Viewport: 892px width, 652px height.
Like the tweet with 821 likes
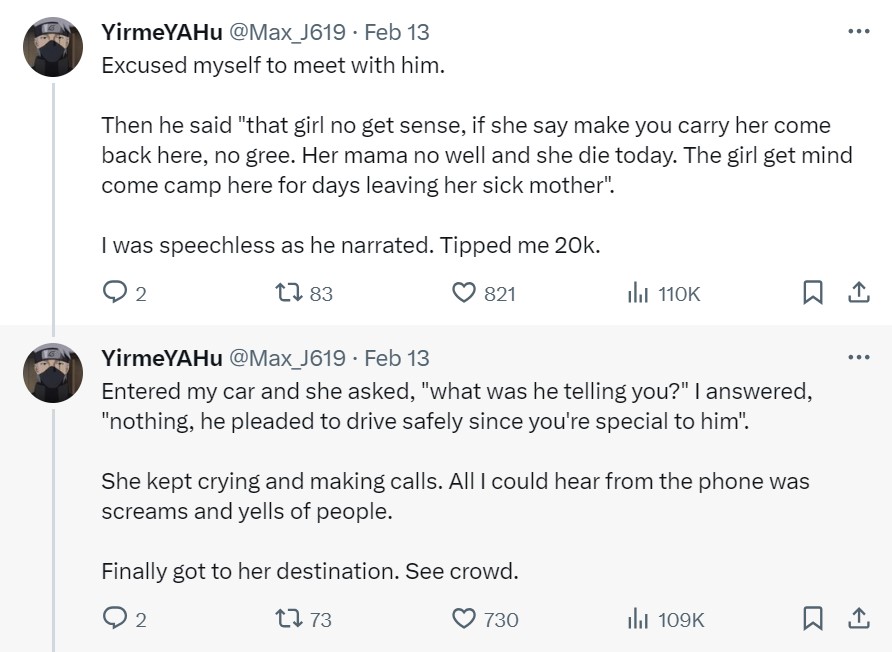(x=464, y=293)
